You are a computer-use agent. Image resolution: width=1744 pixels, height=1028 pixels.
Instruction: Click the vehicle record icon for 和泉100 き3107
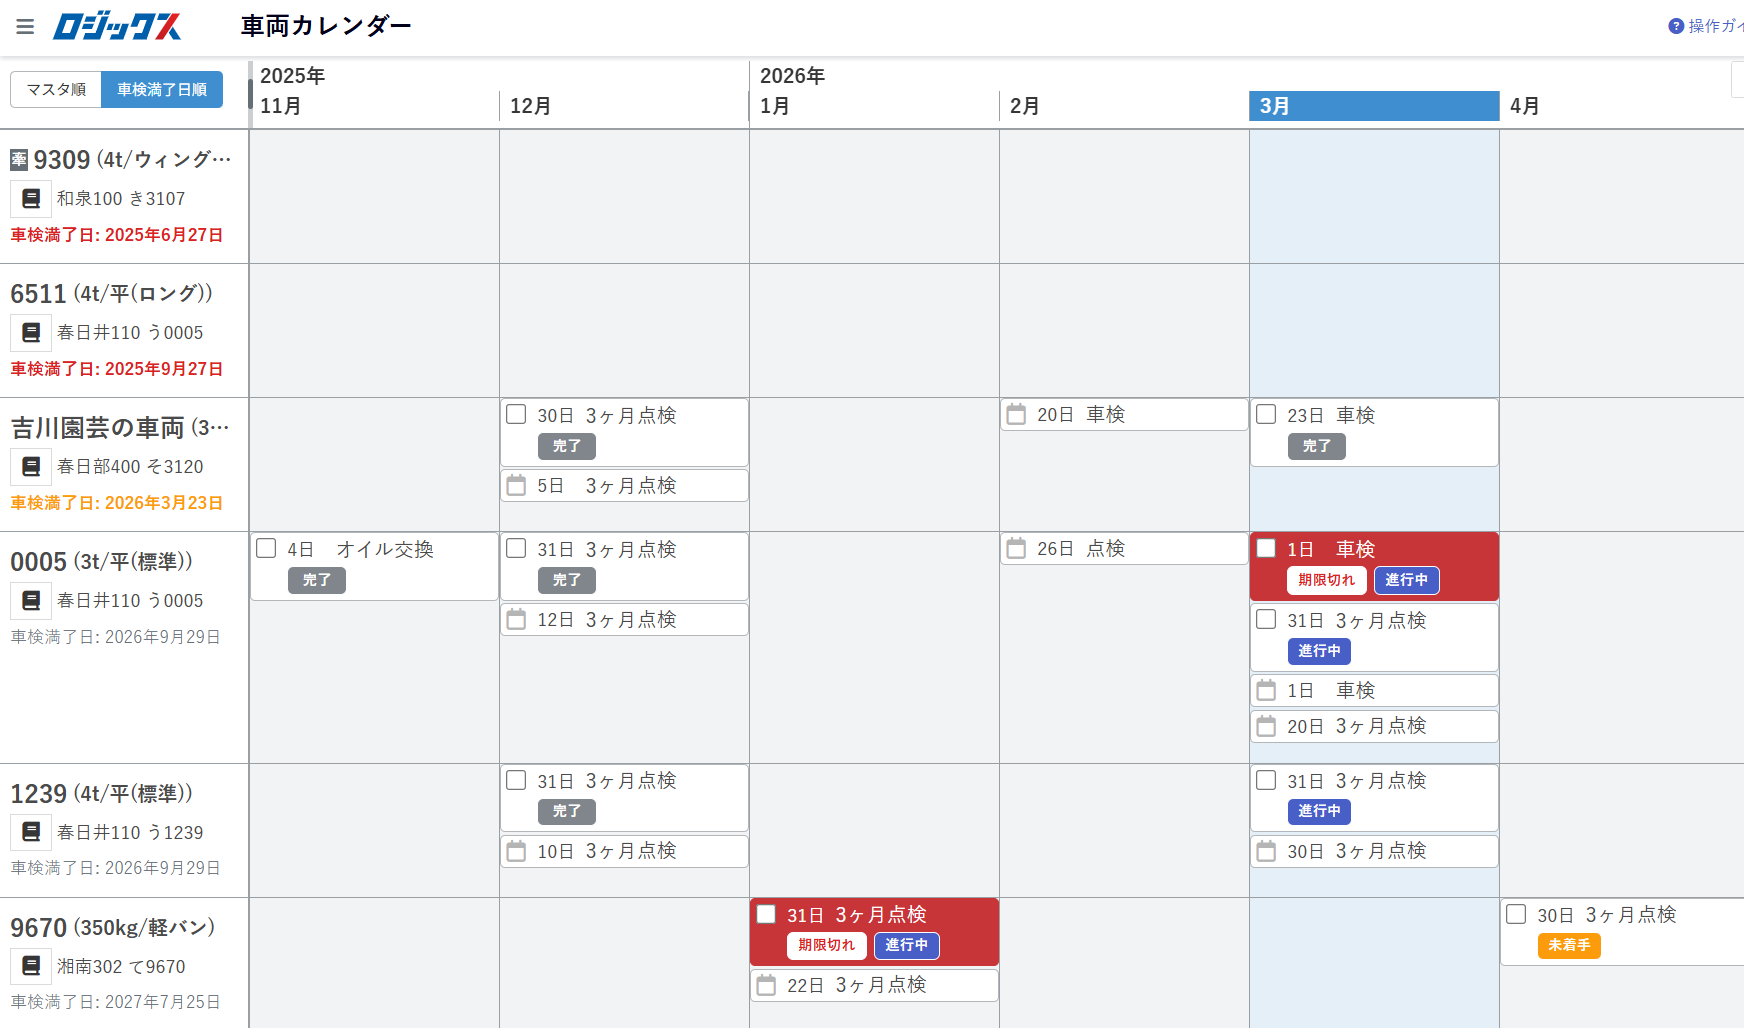[x=31, y=199]
